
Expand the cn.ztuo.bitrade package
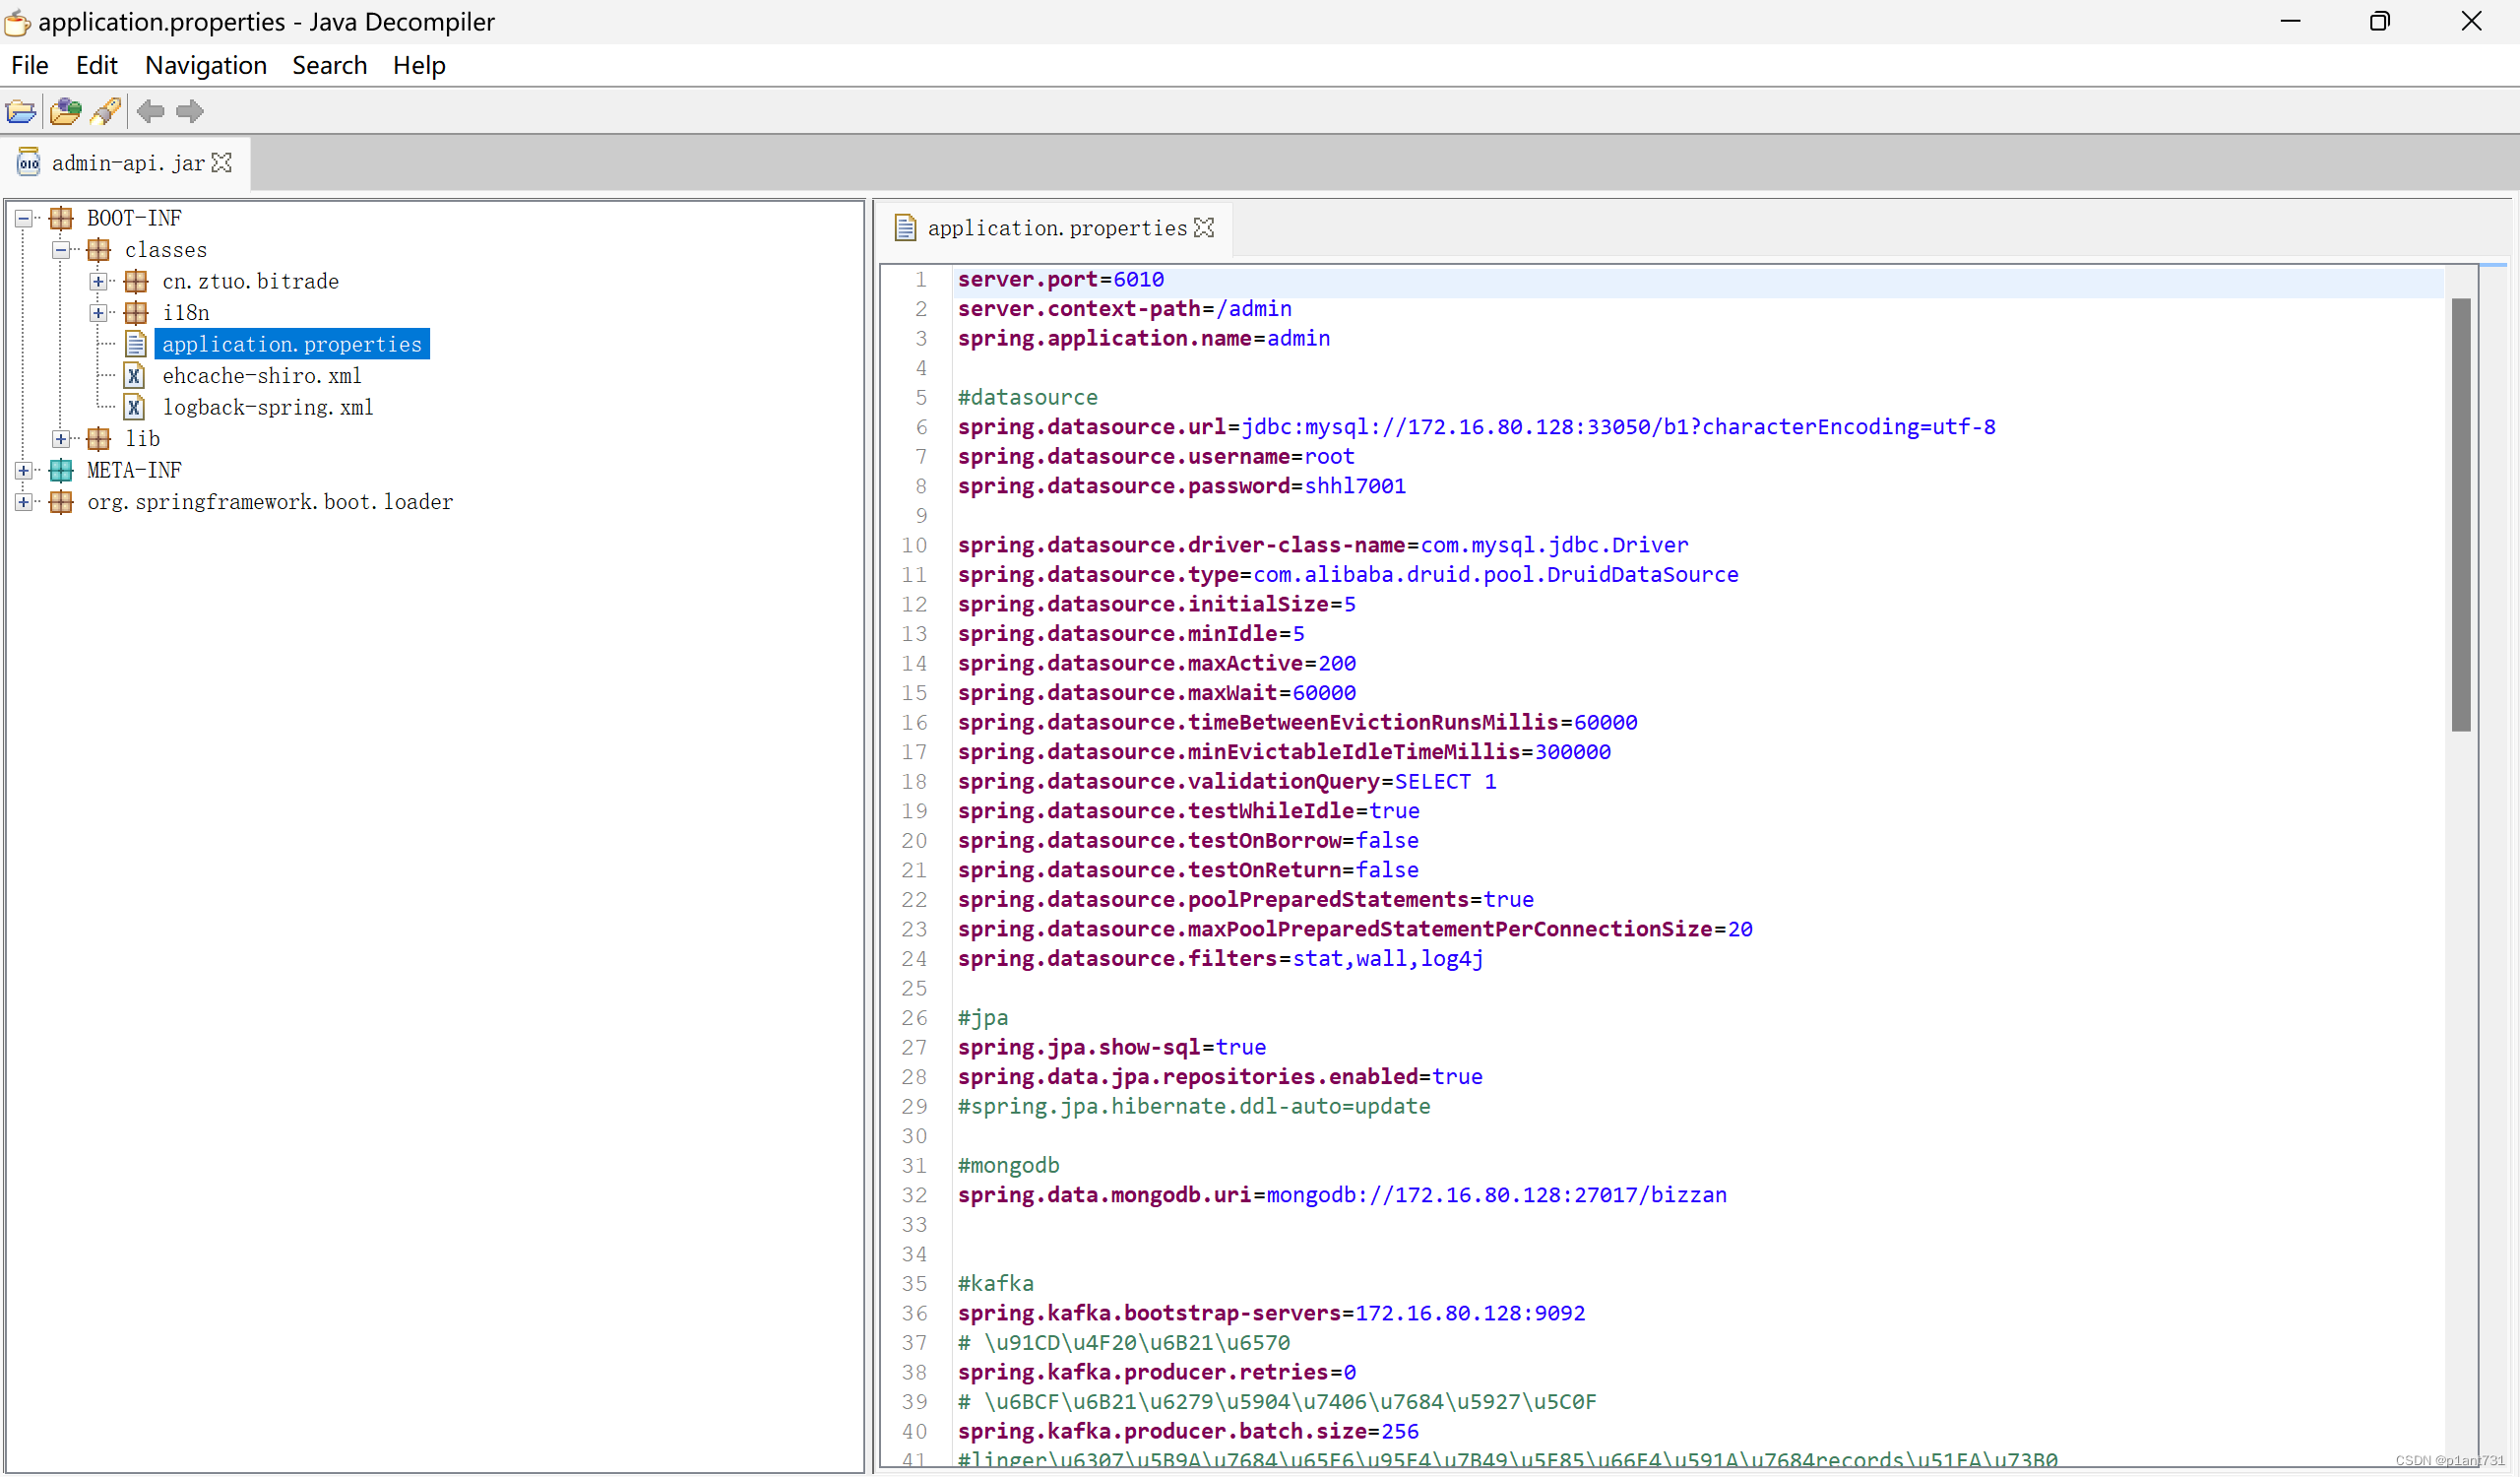98,282
